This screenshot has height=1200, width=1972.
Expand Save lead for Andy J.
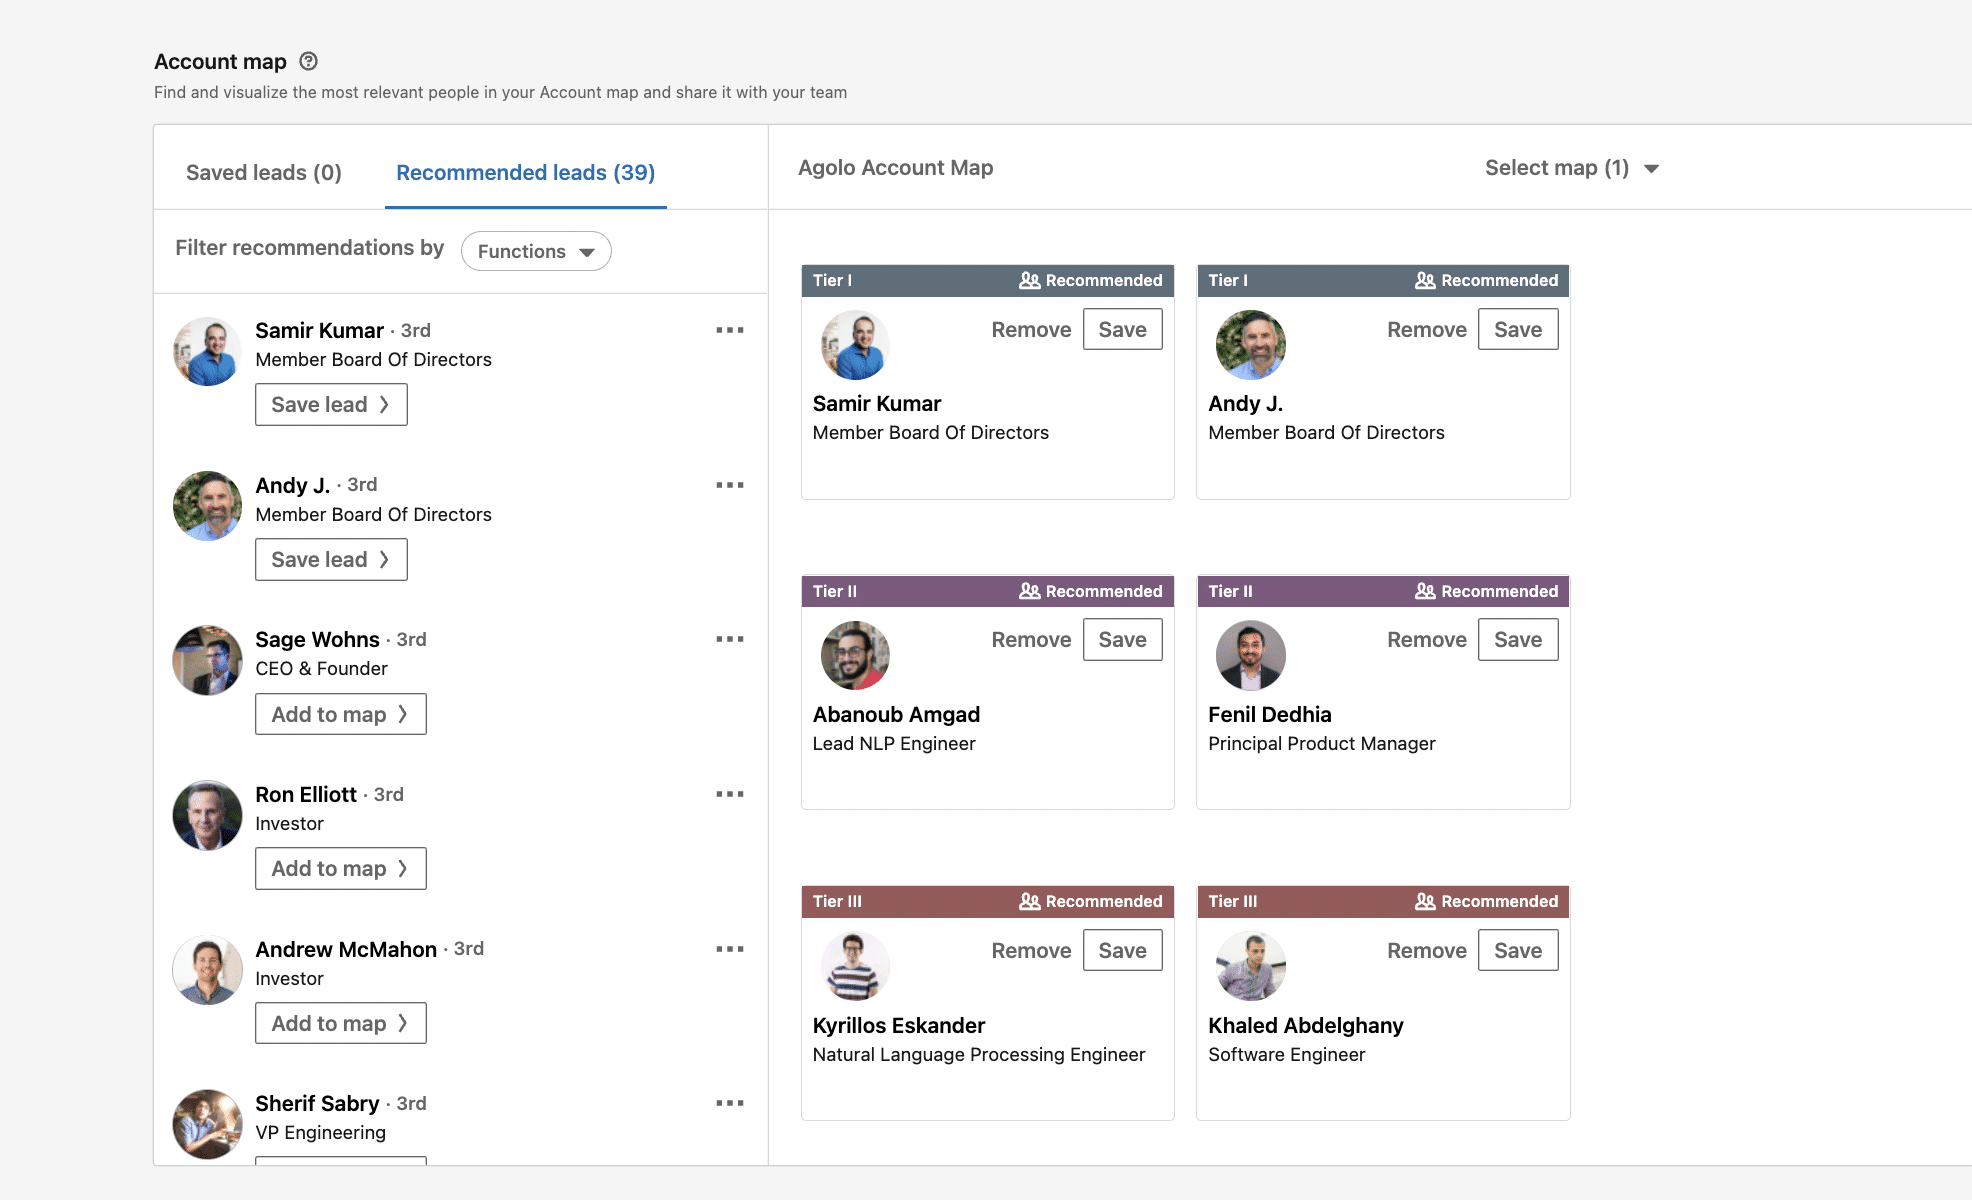[x=331, y=559]
